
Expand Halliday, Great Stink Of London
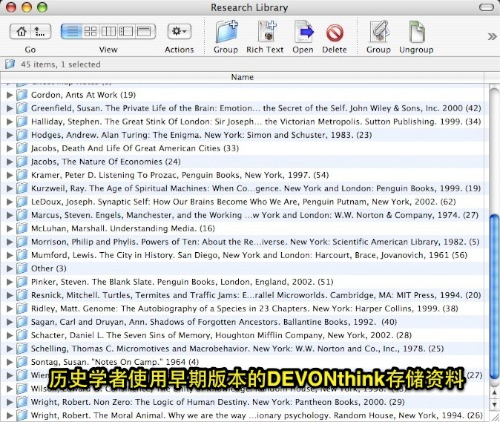pyautogui.click(x=10, y=122)
